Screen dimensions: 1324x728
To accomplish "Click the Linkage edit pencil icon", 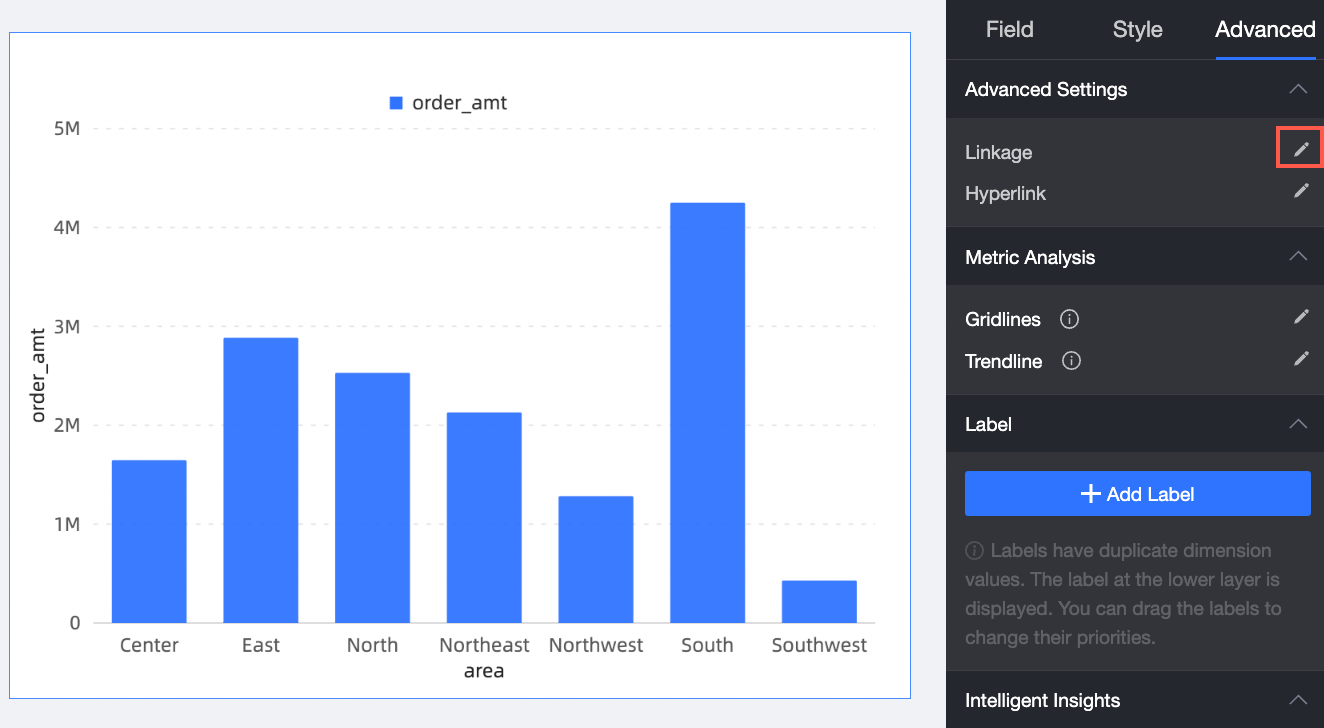I will 1300,150.
